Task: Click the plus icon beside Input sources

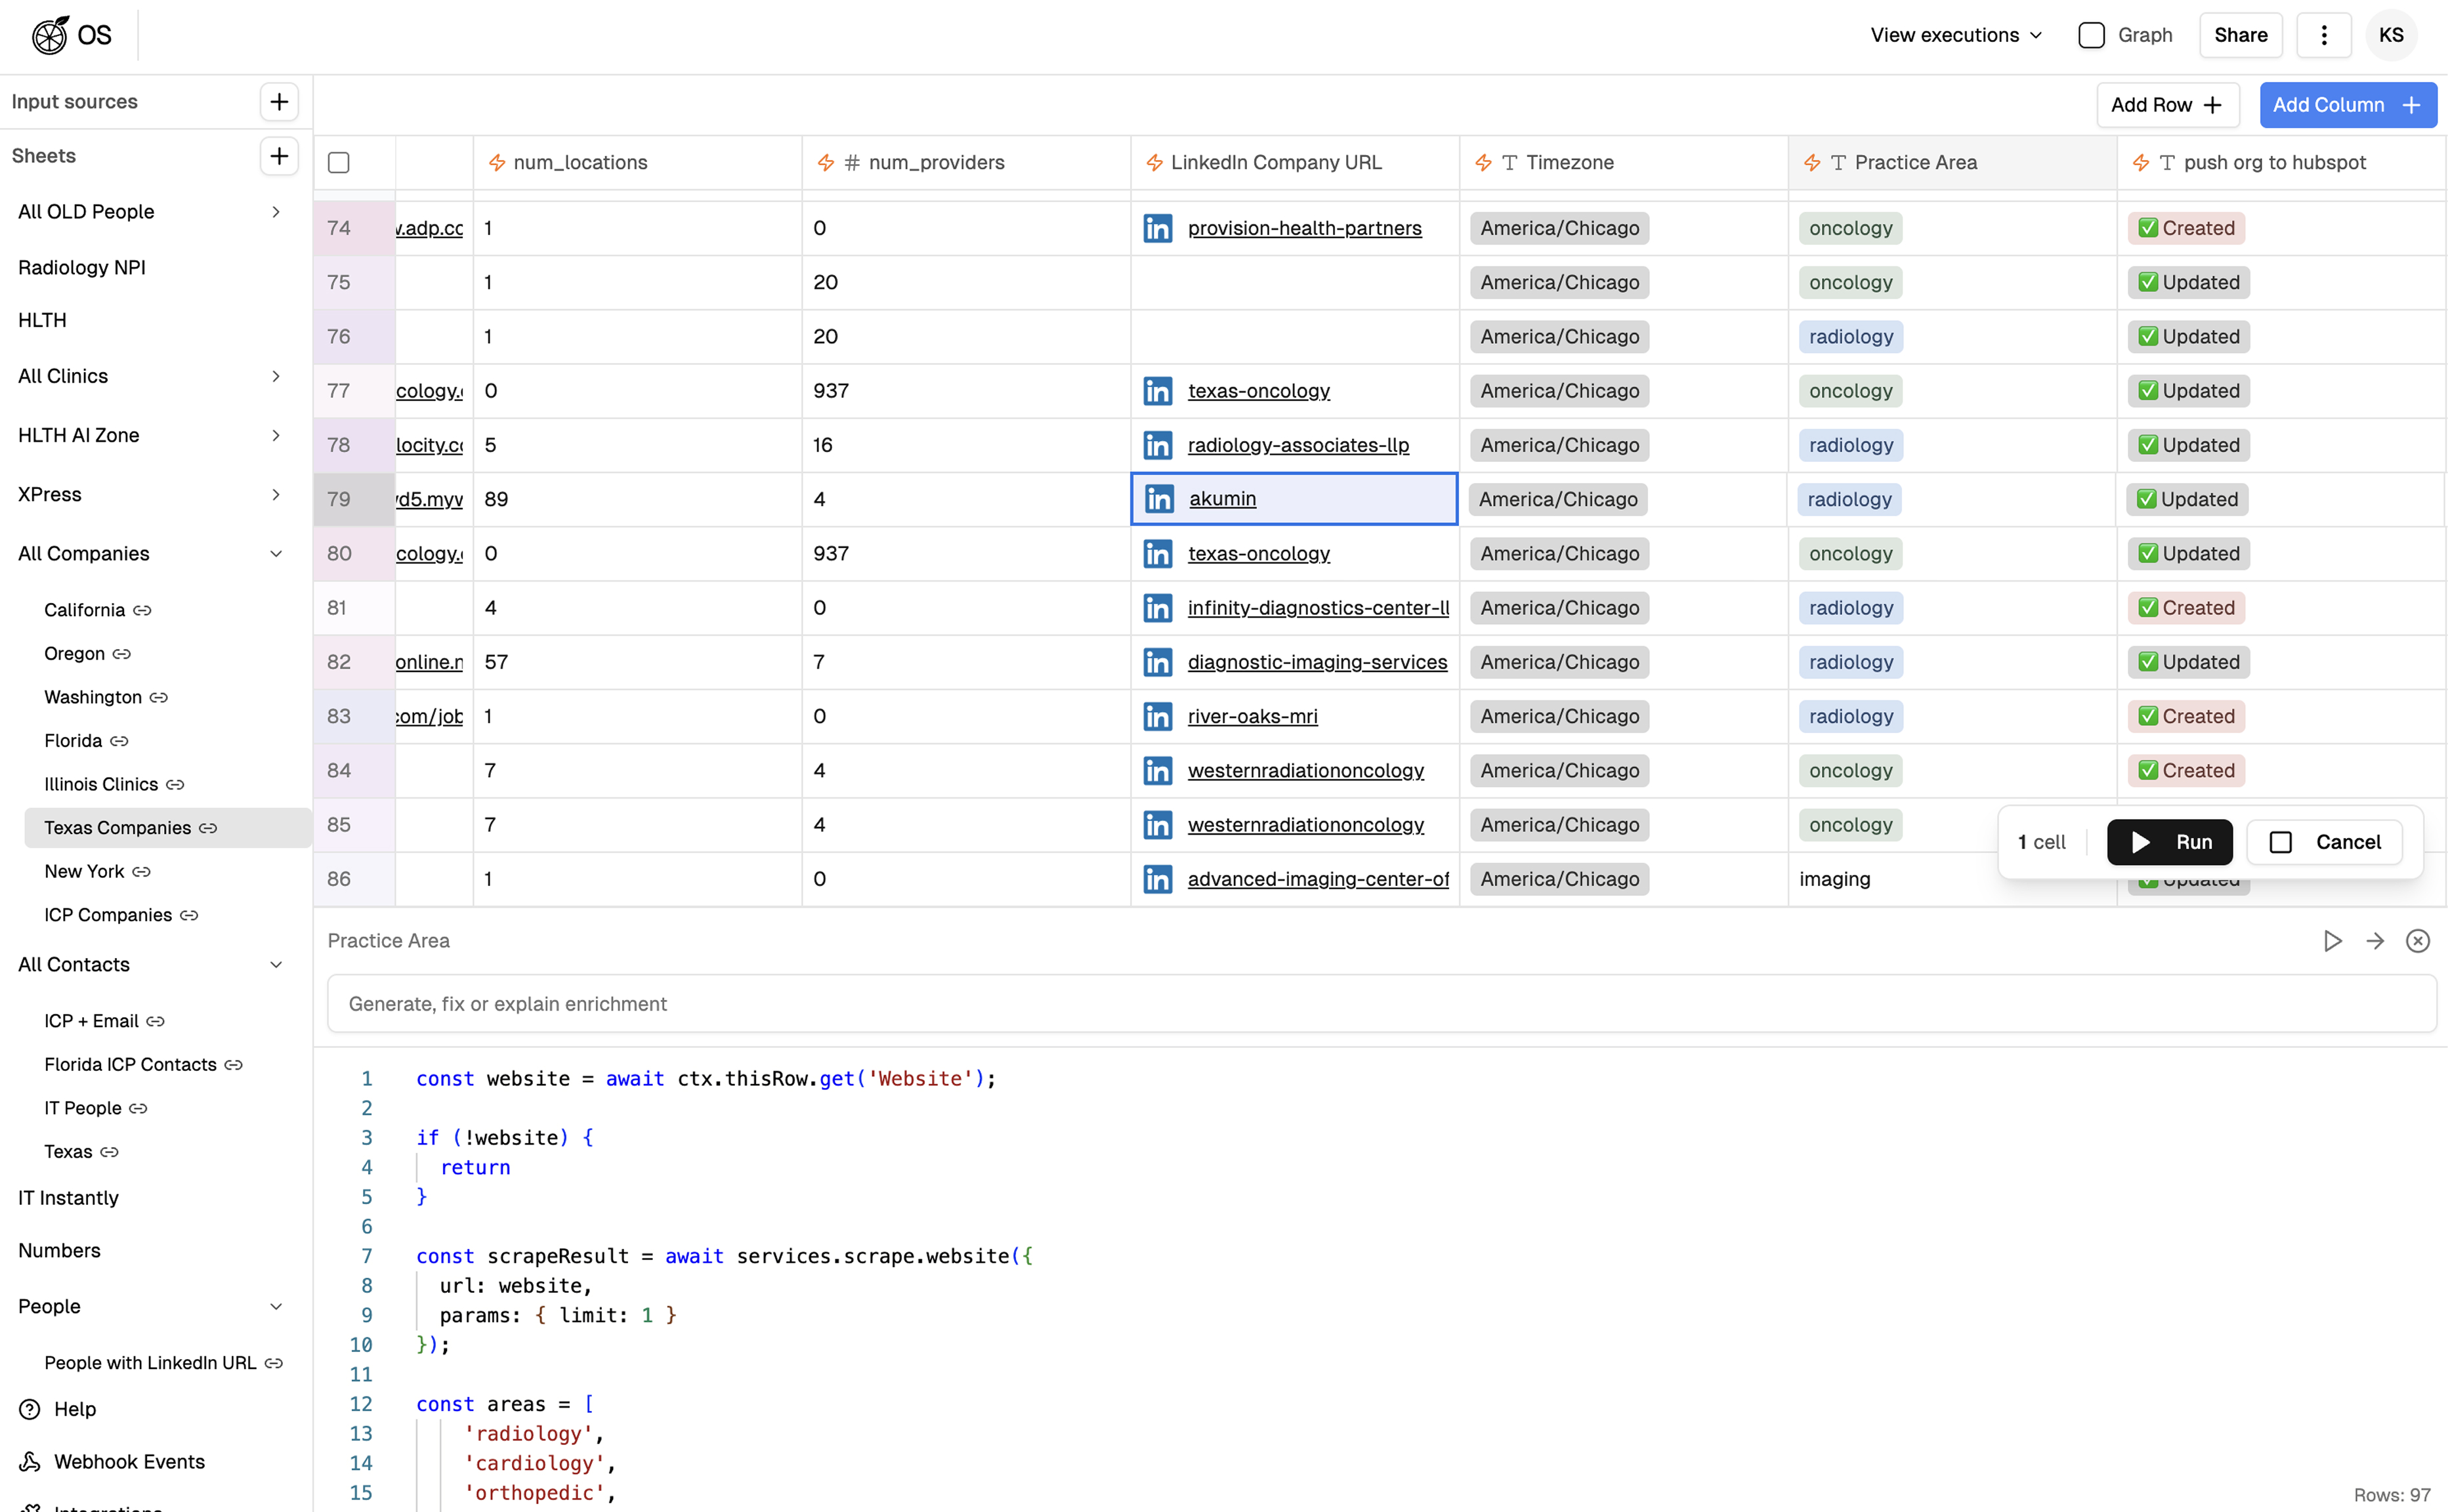Action: [x=279, y=102]
